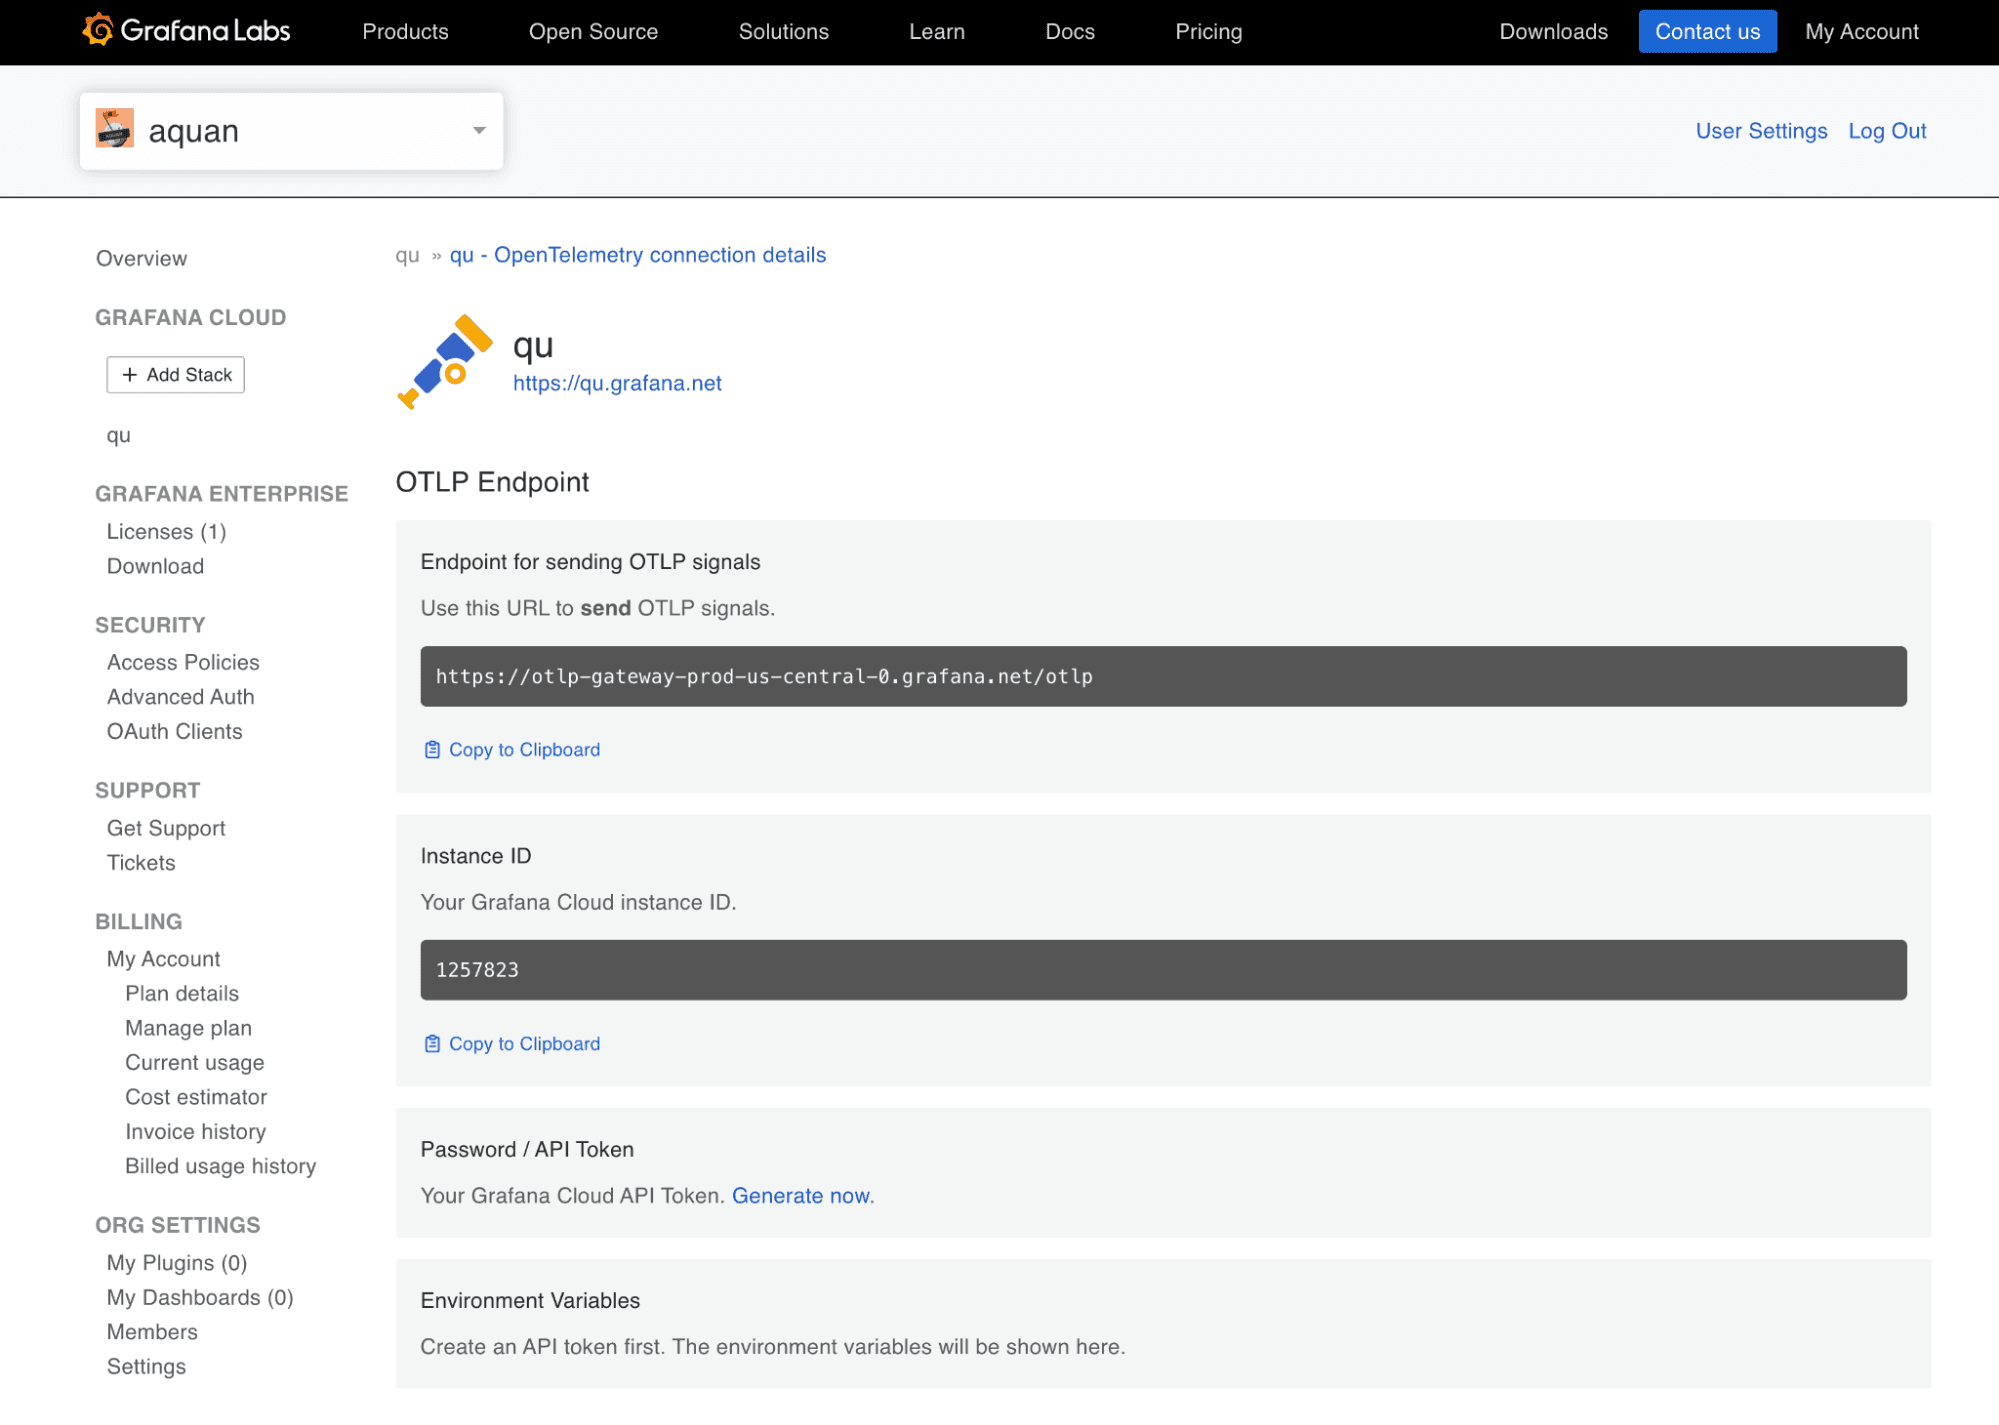The width and height of the screenshot is (1999, 1425).
Task: Open https://qu.grafana.net stack link
Action: pyautogui.click(x=617, y=383)
